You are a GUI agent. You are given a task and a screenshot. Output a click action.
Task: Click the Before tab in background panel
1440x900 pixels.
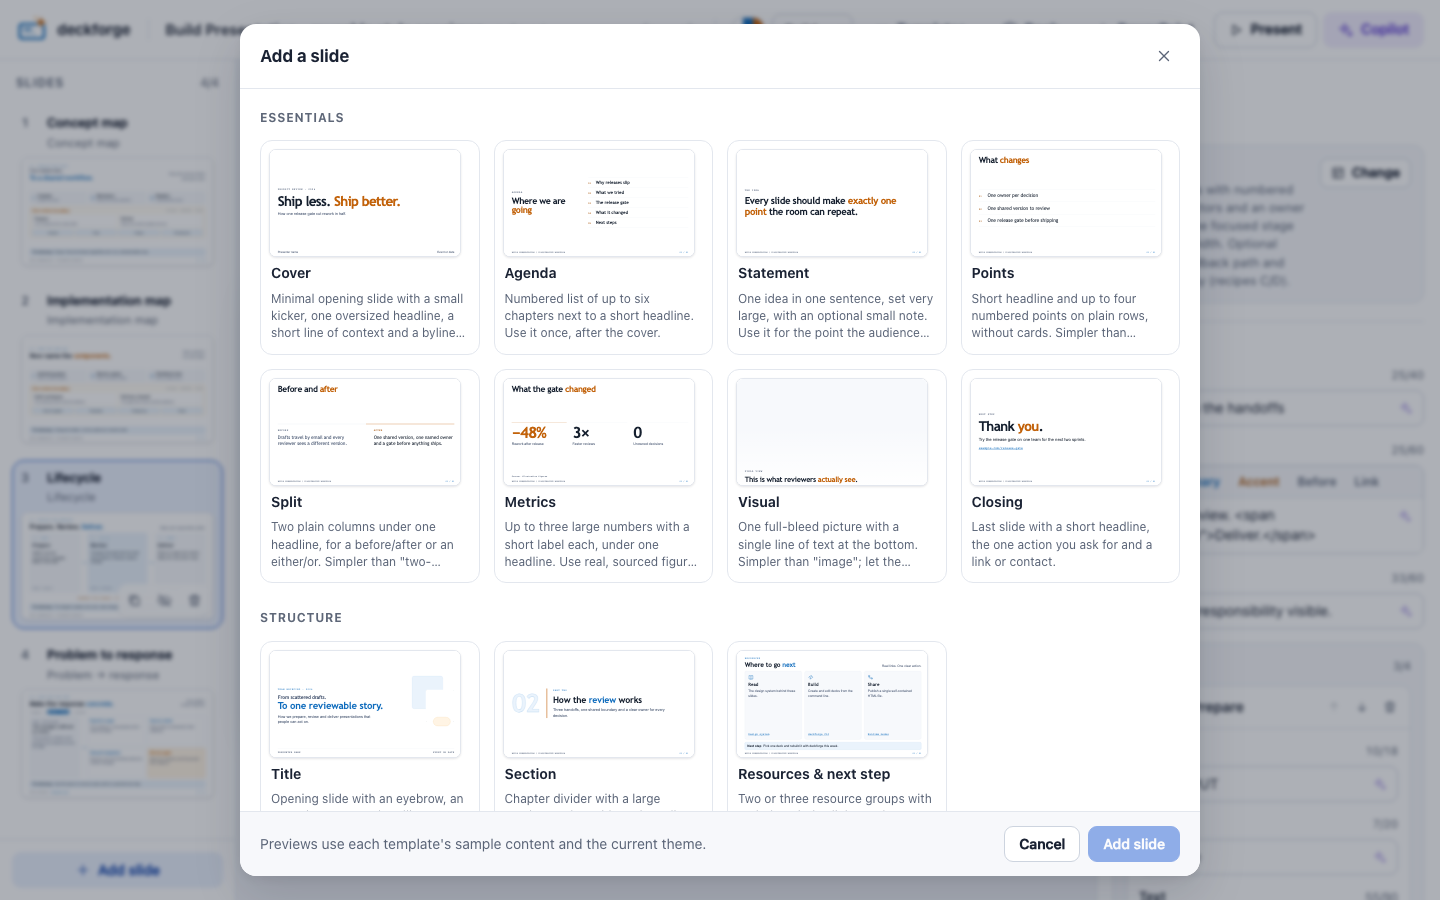[x=1317, y=482]
